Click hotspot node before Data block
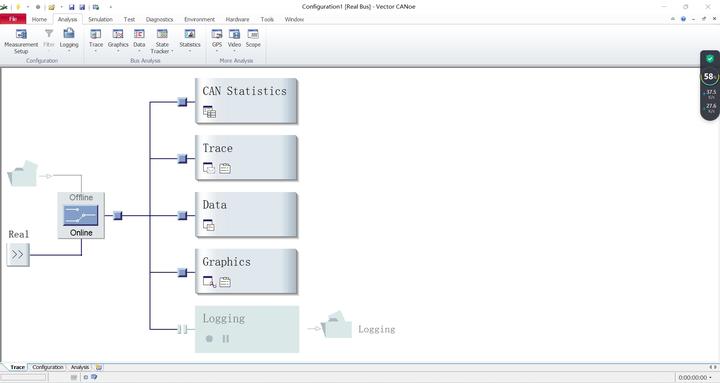Viewport: 720px width, 383px height. click(x=182, y=215)
